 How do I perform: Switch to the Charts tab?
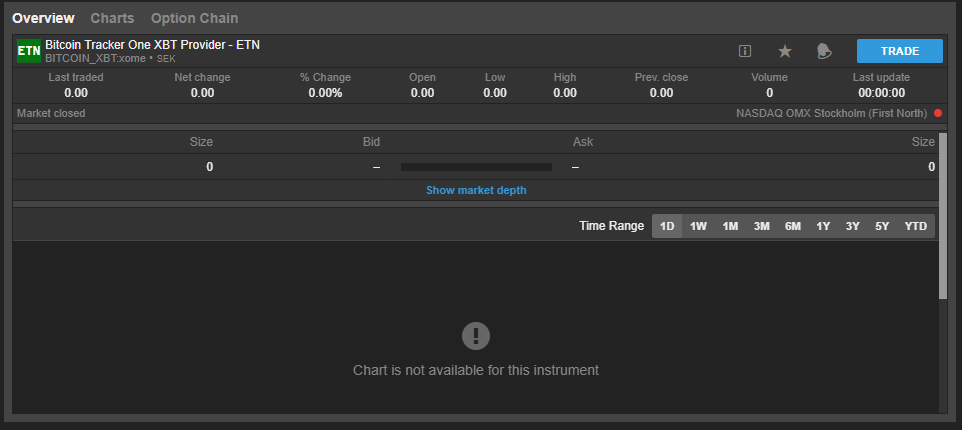coord(112,18)
